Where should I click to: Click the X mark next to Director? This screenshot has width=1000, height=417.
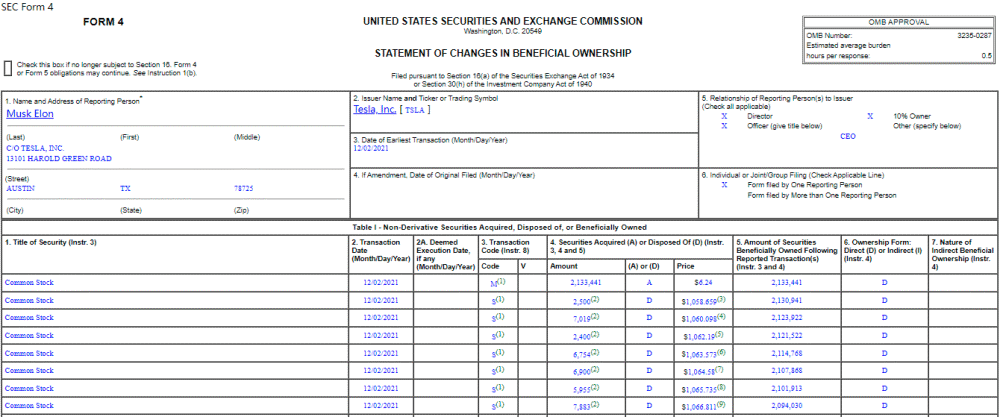pos(724,117)
